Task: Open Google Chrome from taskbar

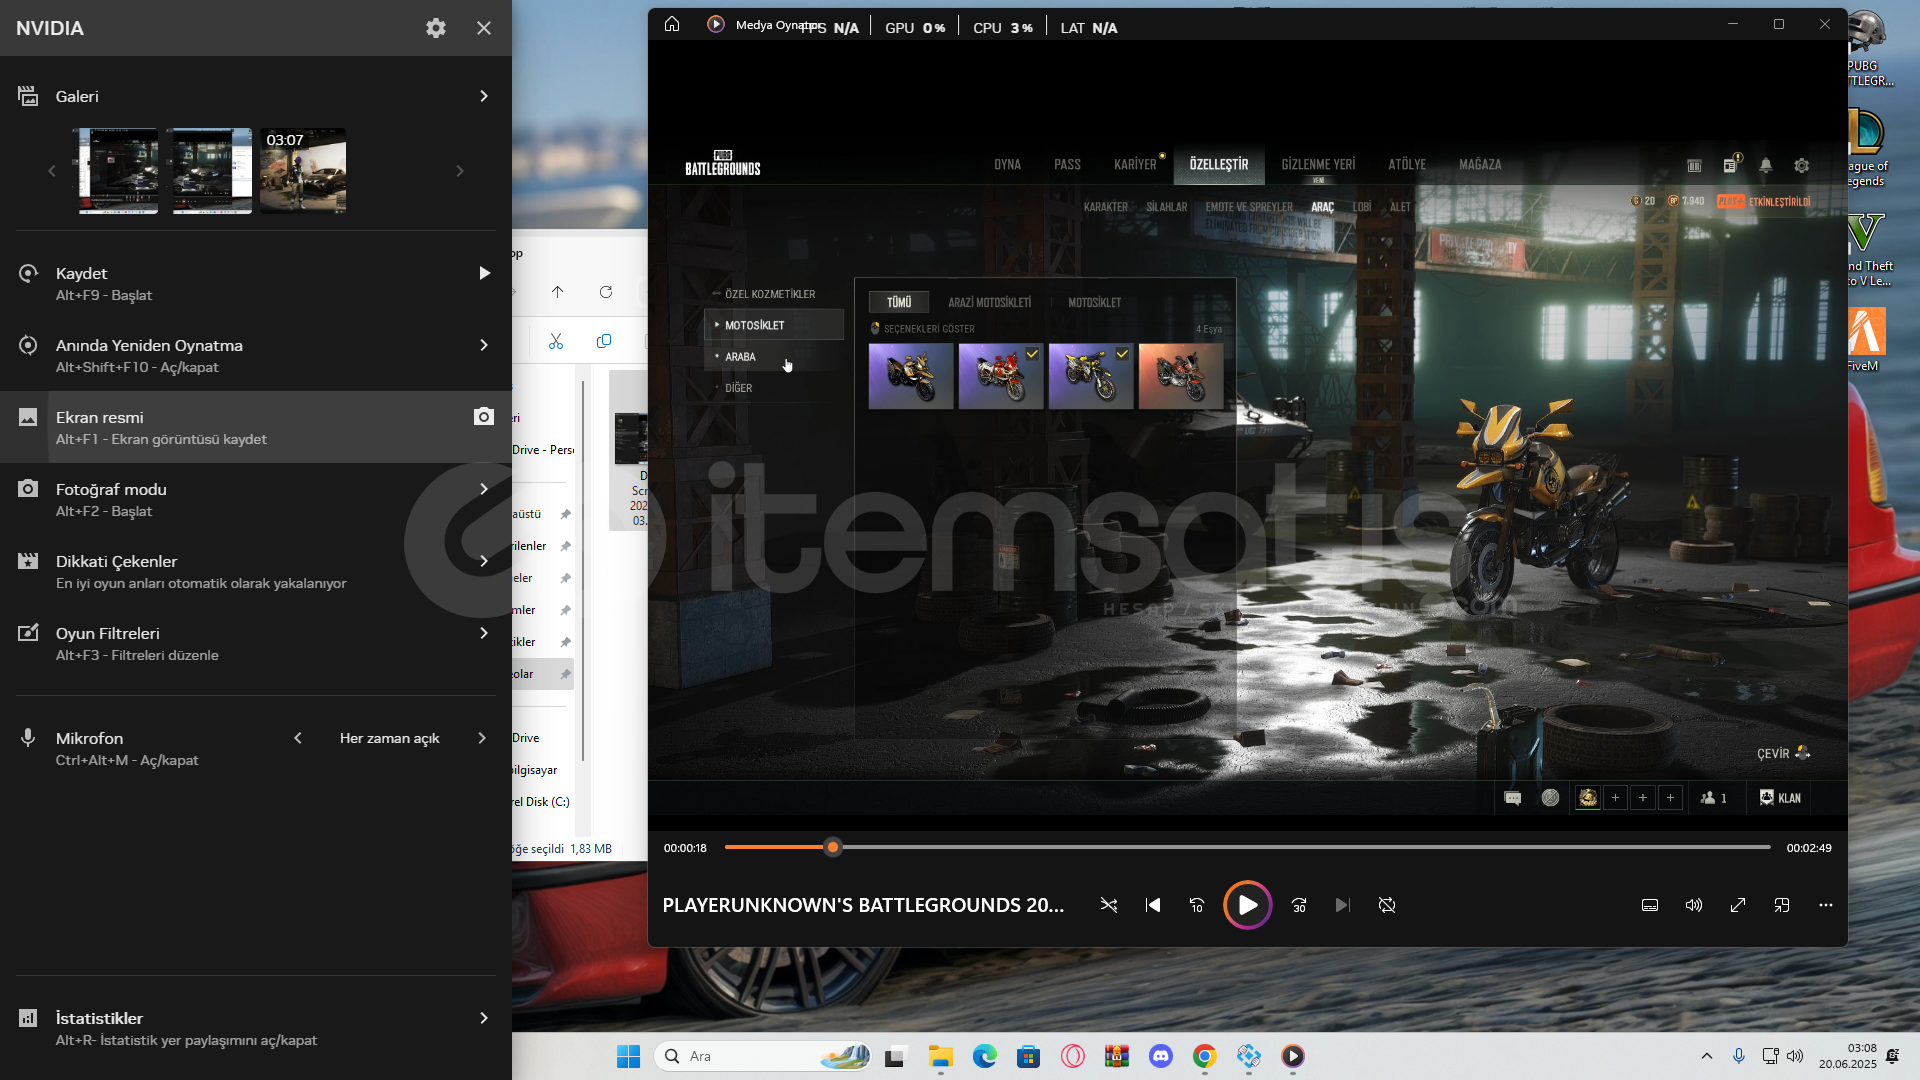Action: 1205,1056
